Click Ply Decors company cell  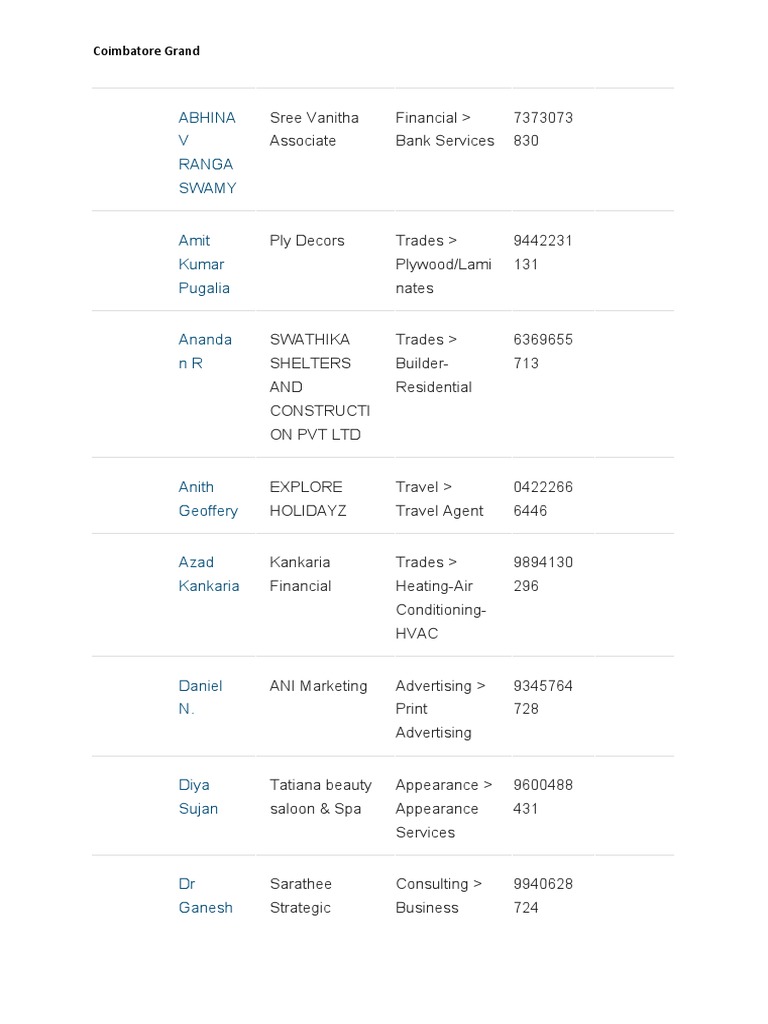pyautogui.click(x=307, y=241)
